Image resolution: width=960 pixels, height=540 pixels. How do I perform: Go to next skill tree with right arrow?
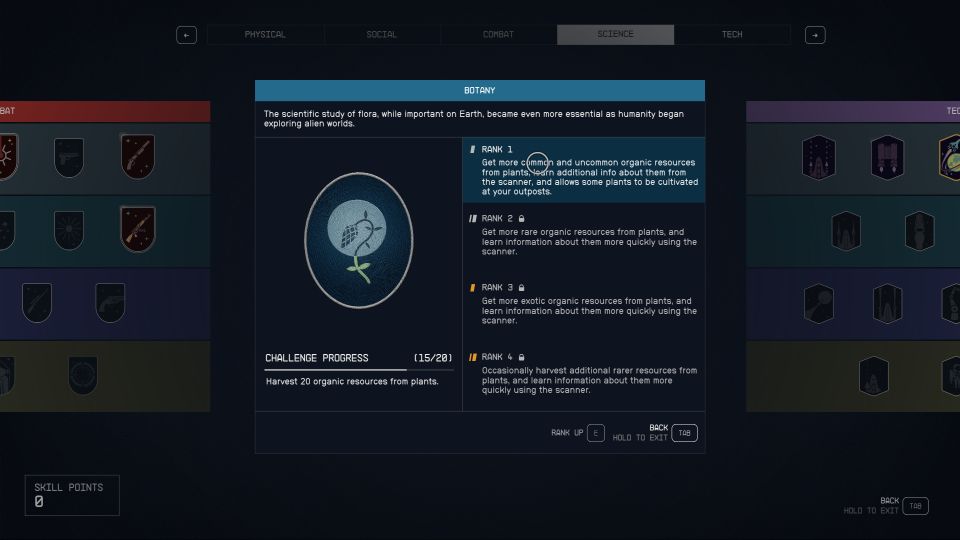point(815,35)
